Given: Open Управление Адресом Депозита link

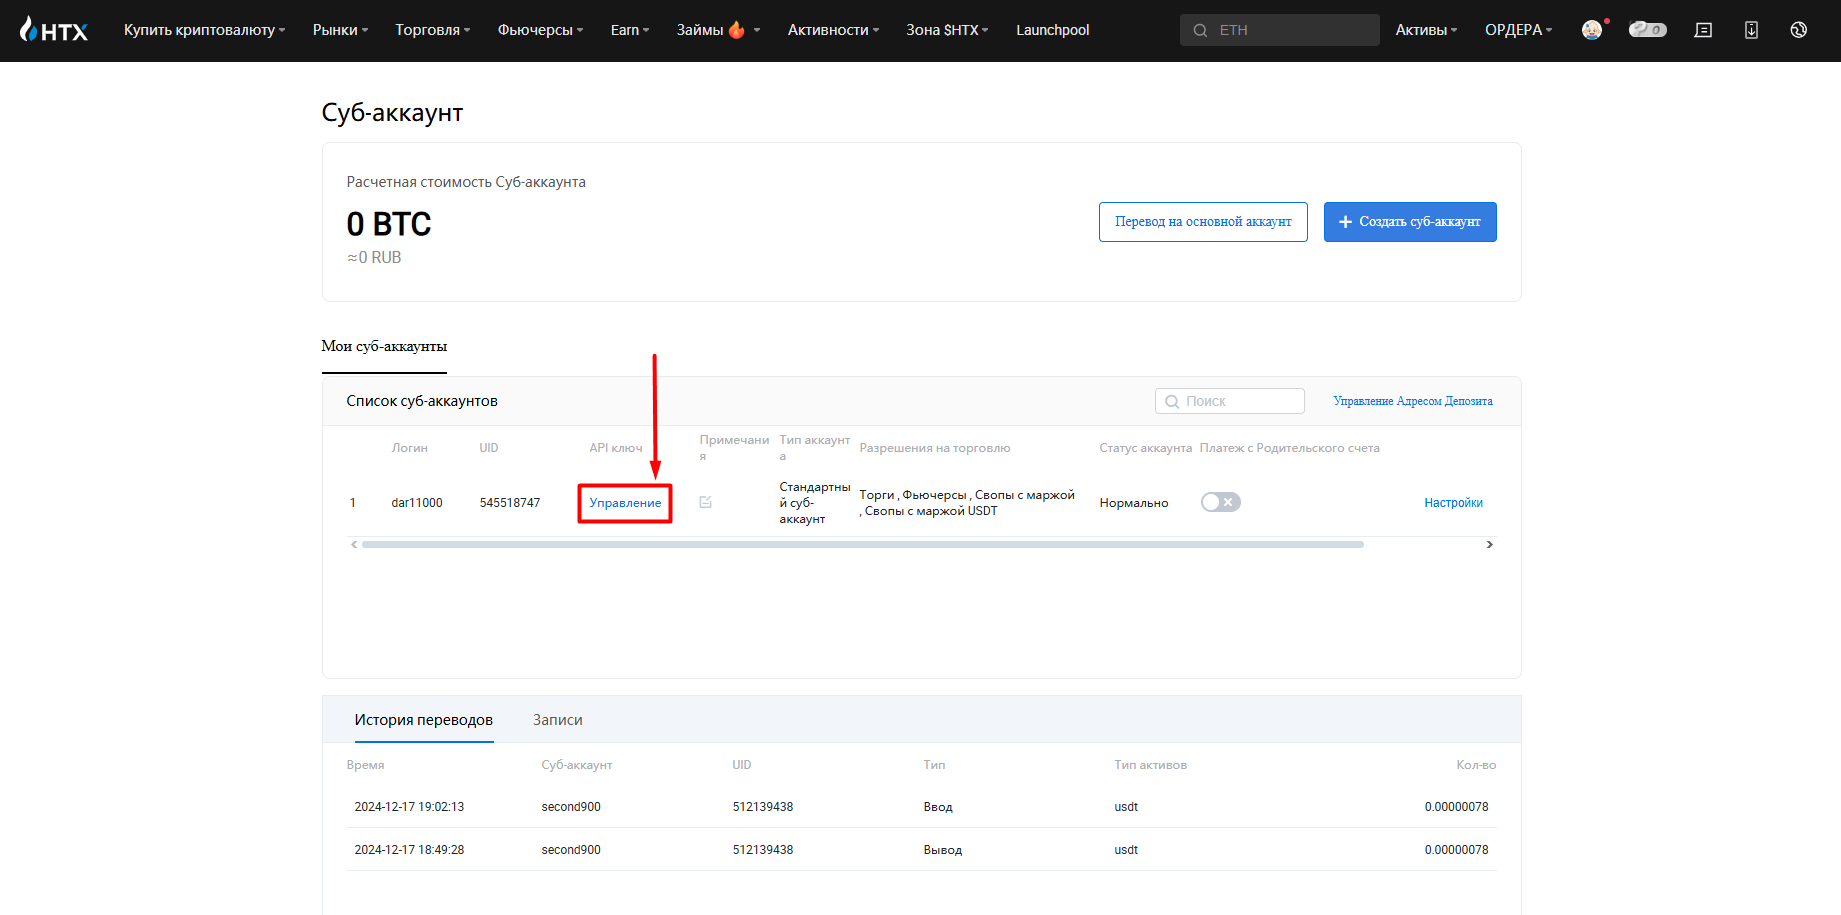Looking at the screenshot, I should coord(1412,401).
